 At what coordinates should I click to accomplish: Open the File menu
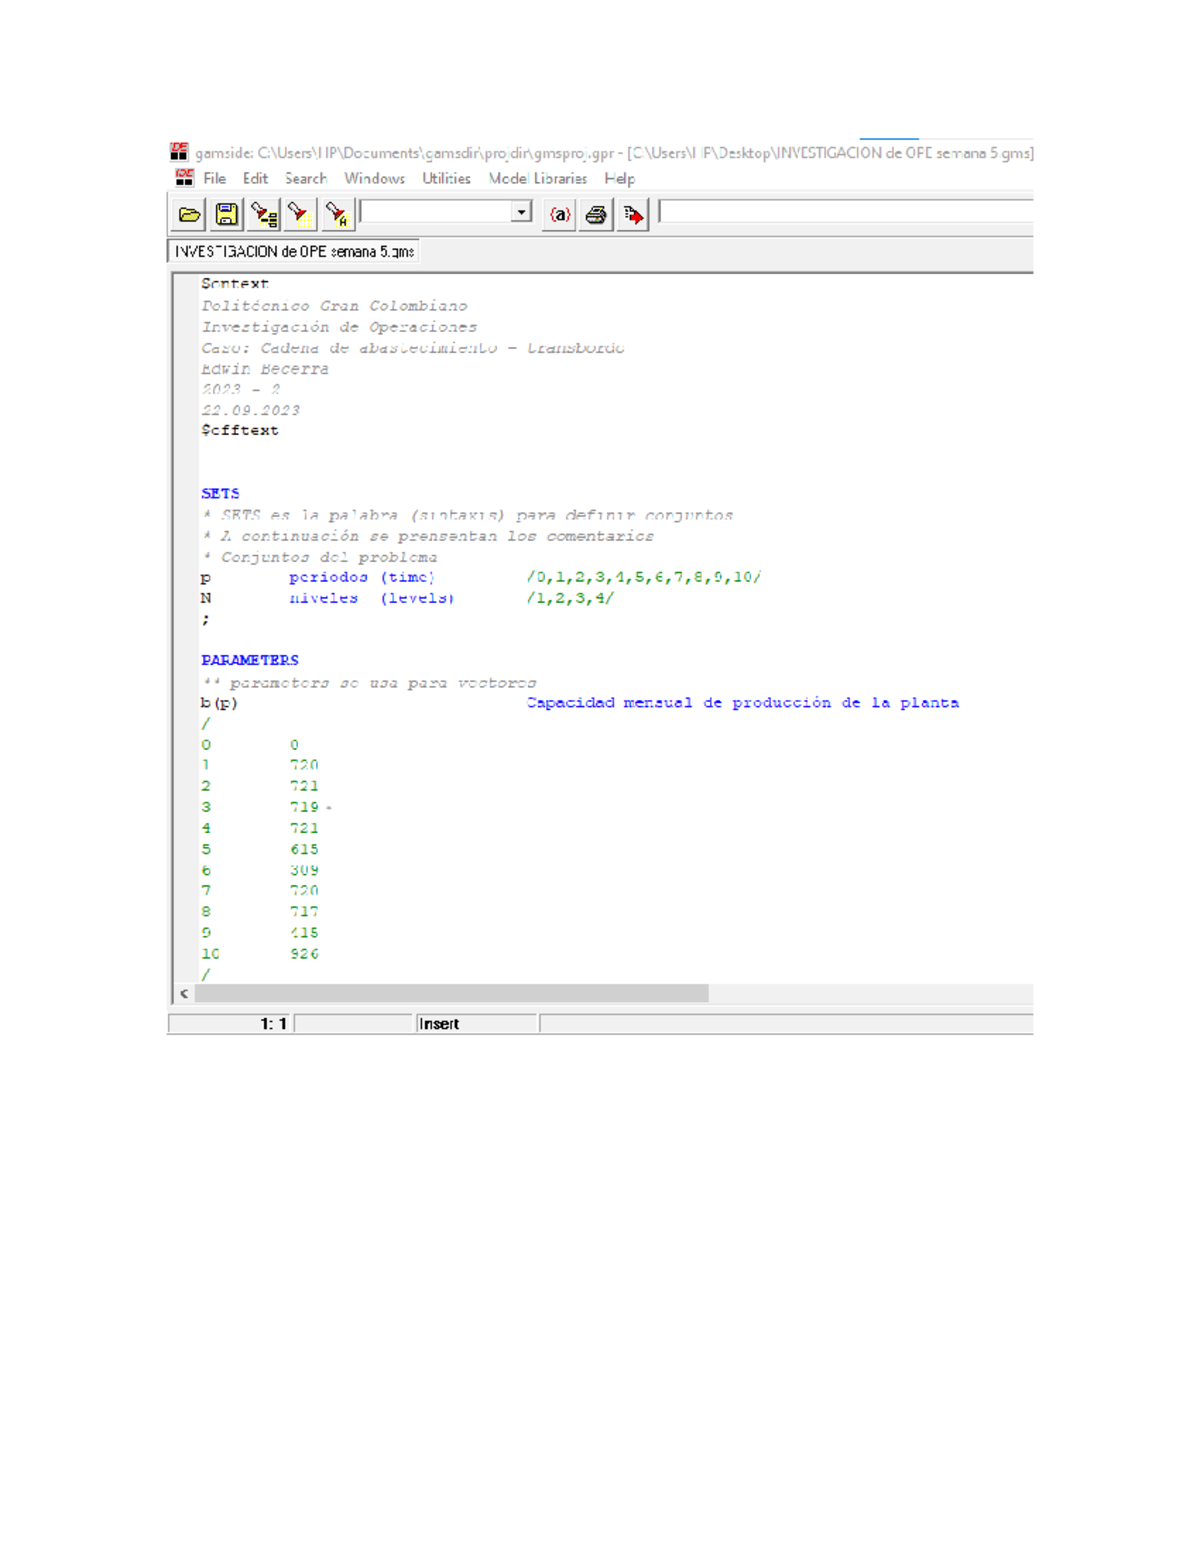pyautogui.click(x=214, y=178)
